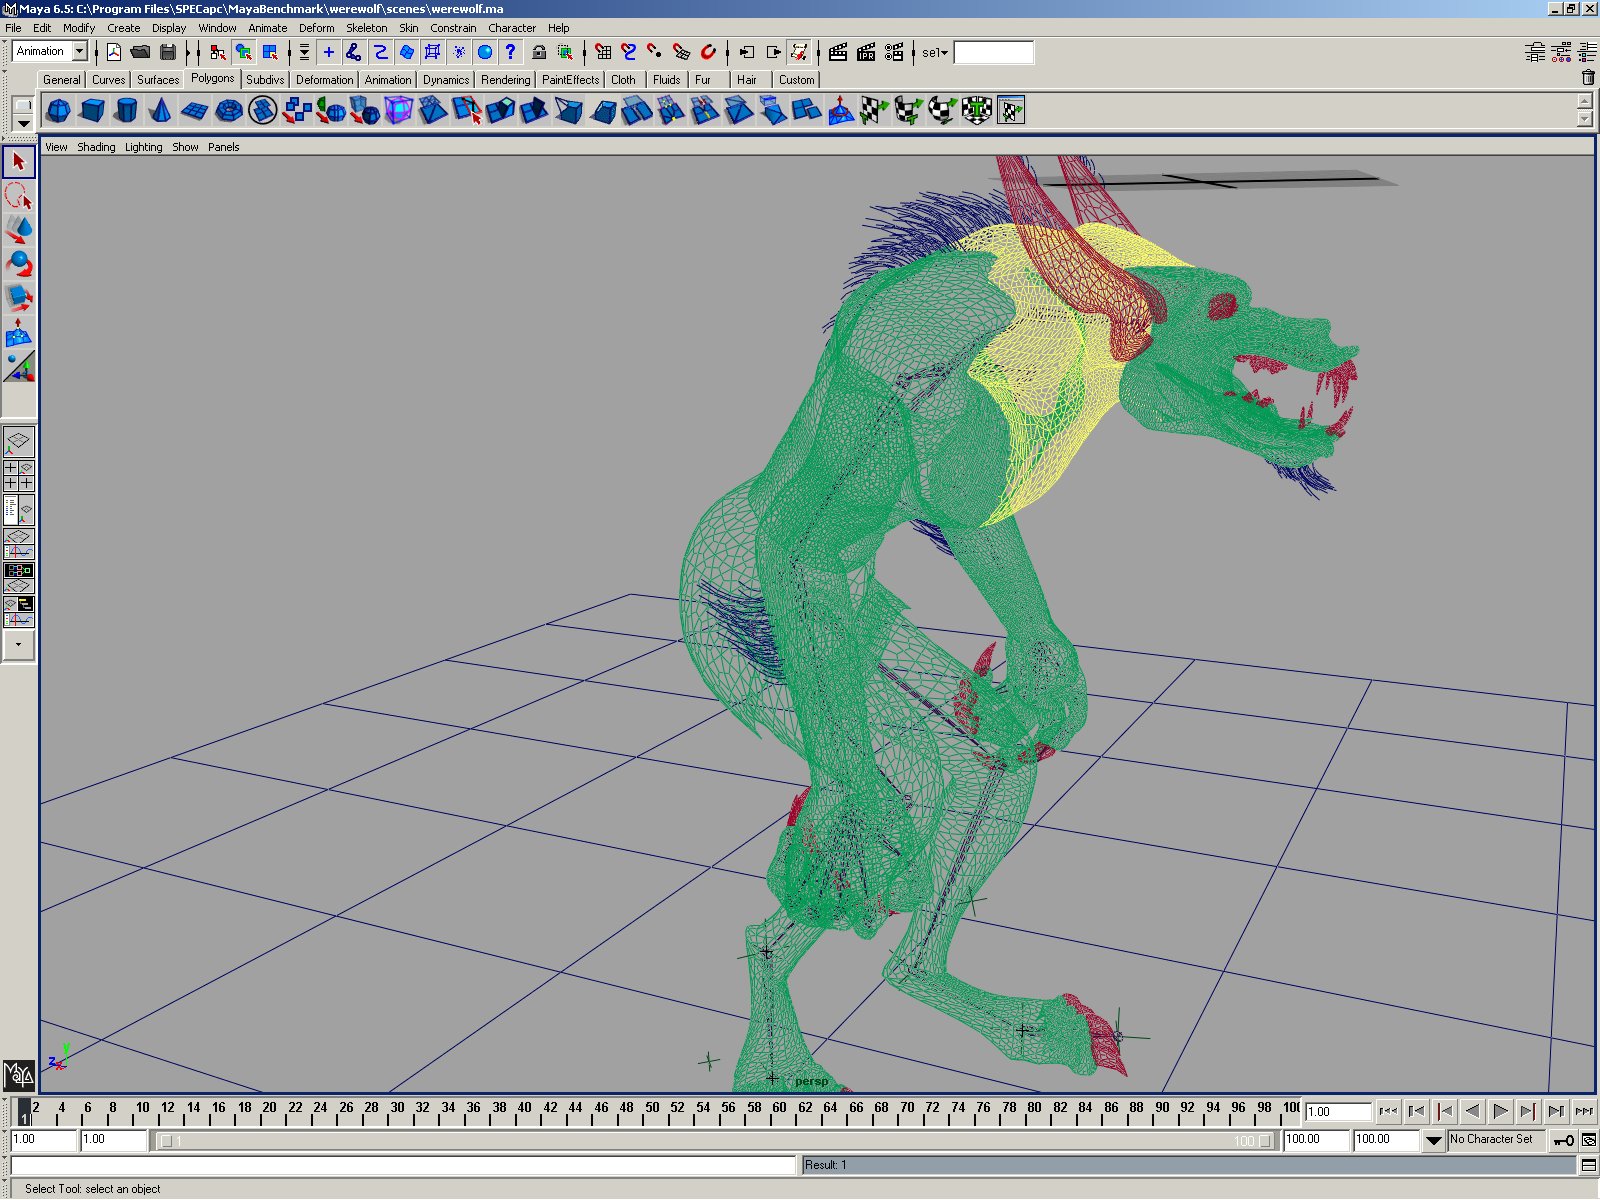Image resolution: width=1600 pixels, height=1200 pixels.
Task: Switch to the Rendering shelf tab
Action: coord(505,79)
